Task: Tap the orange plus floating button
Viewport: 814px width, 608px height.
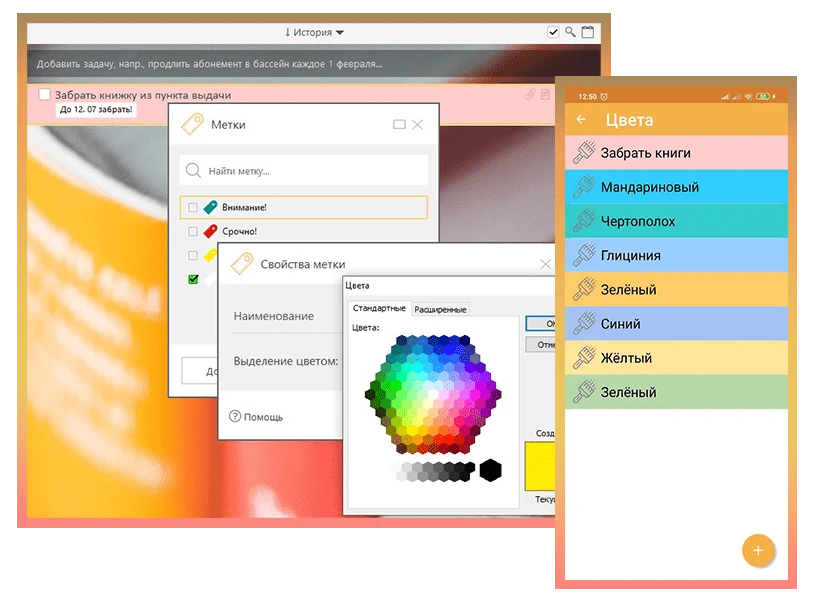Action: (757, 550)
